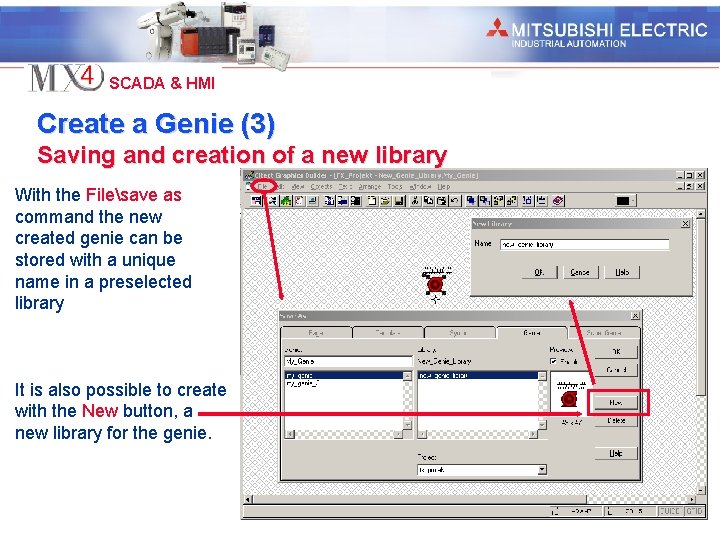The height and width of the screenshot is (540, 720).
Task: Switch to the Page tab in Save As
Action: 316,332
